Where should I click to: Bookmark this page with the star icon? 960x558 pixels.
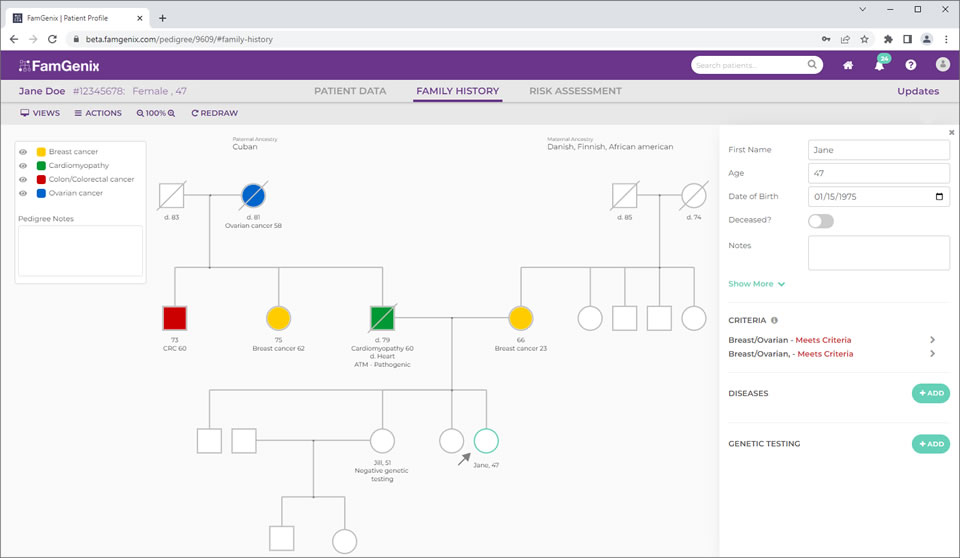(x=864, y=39)
